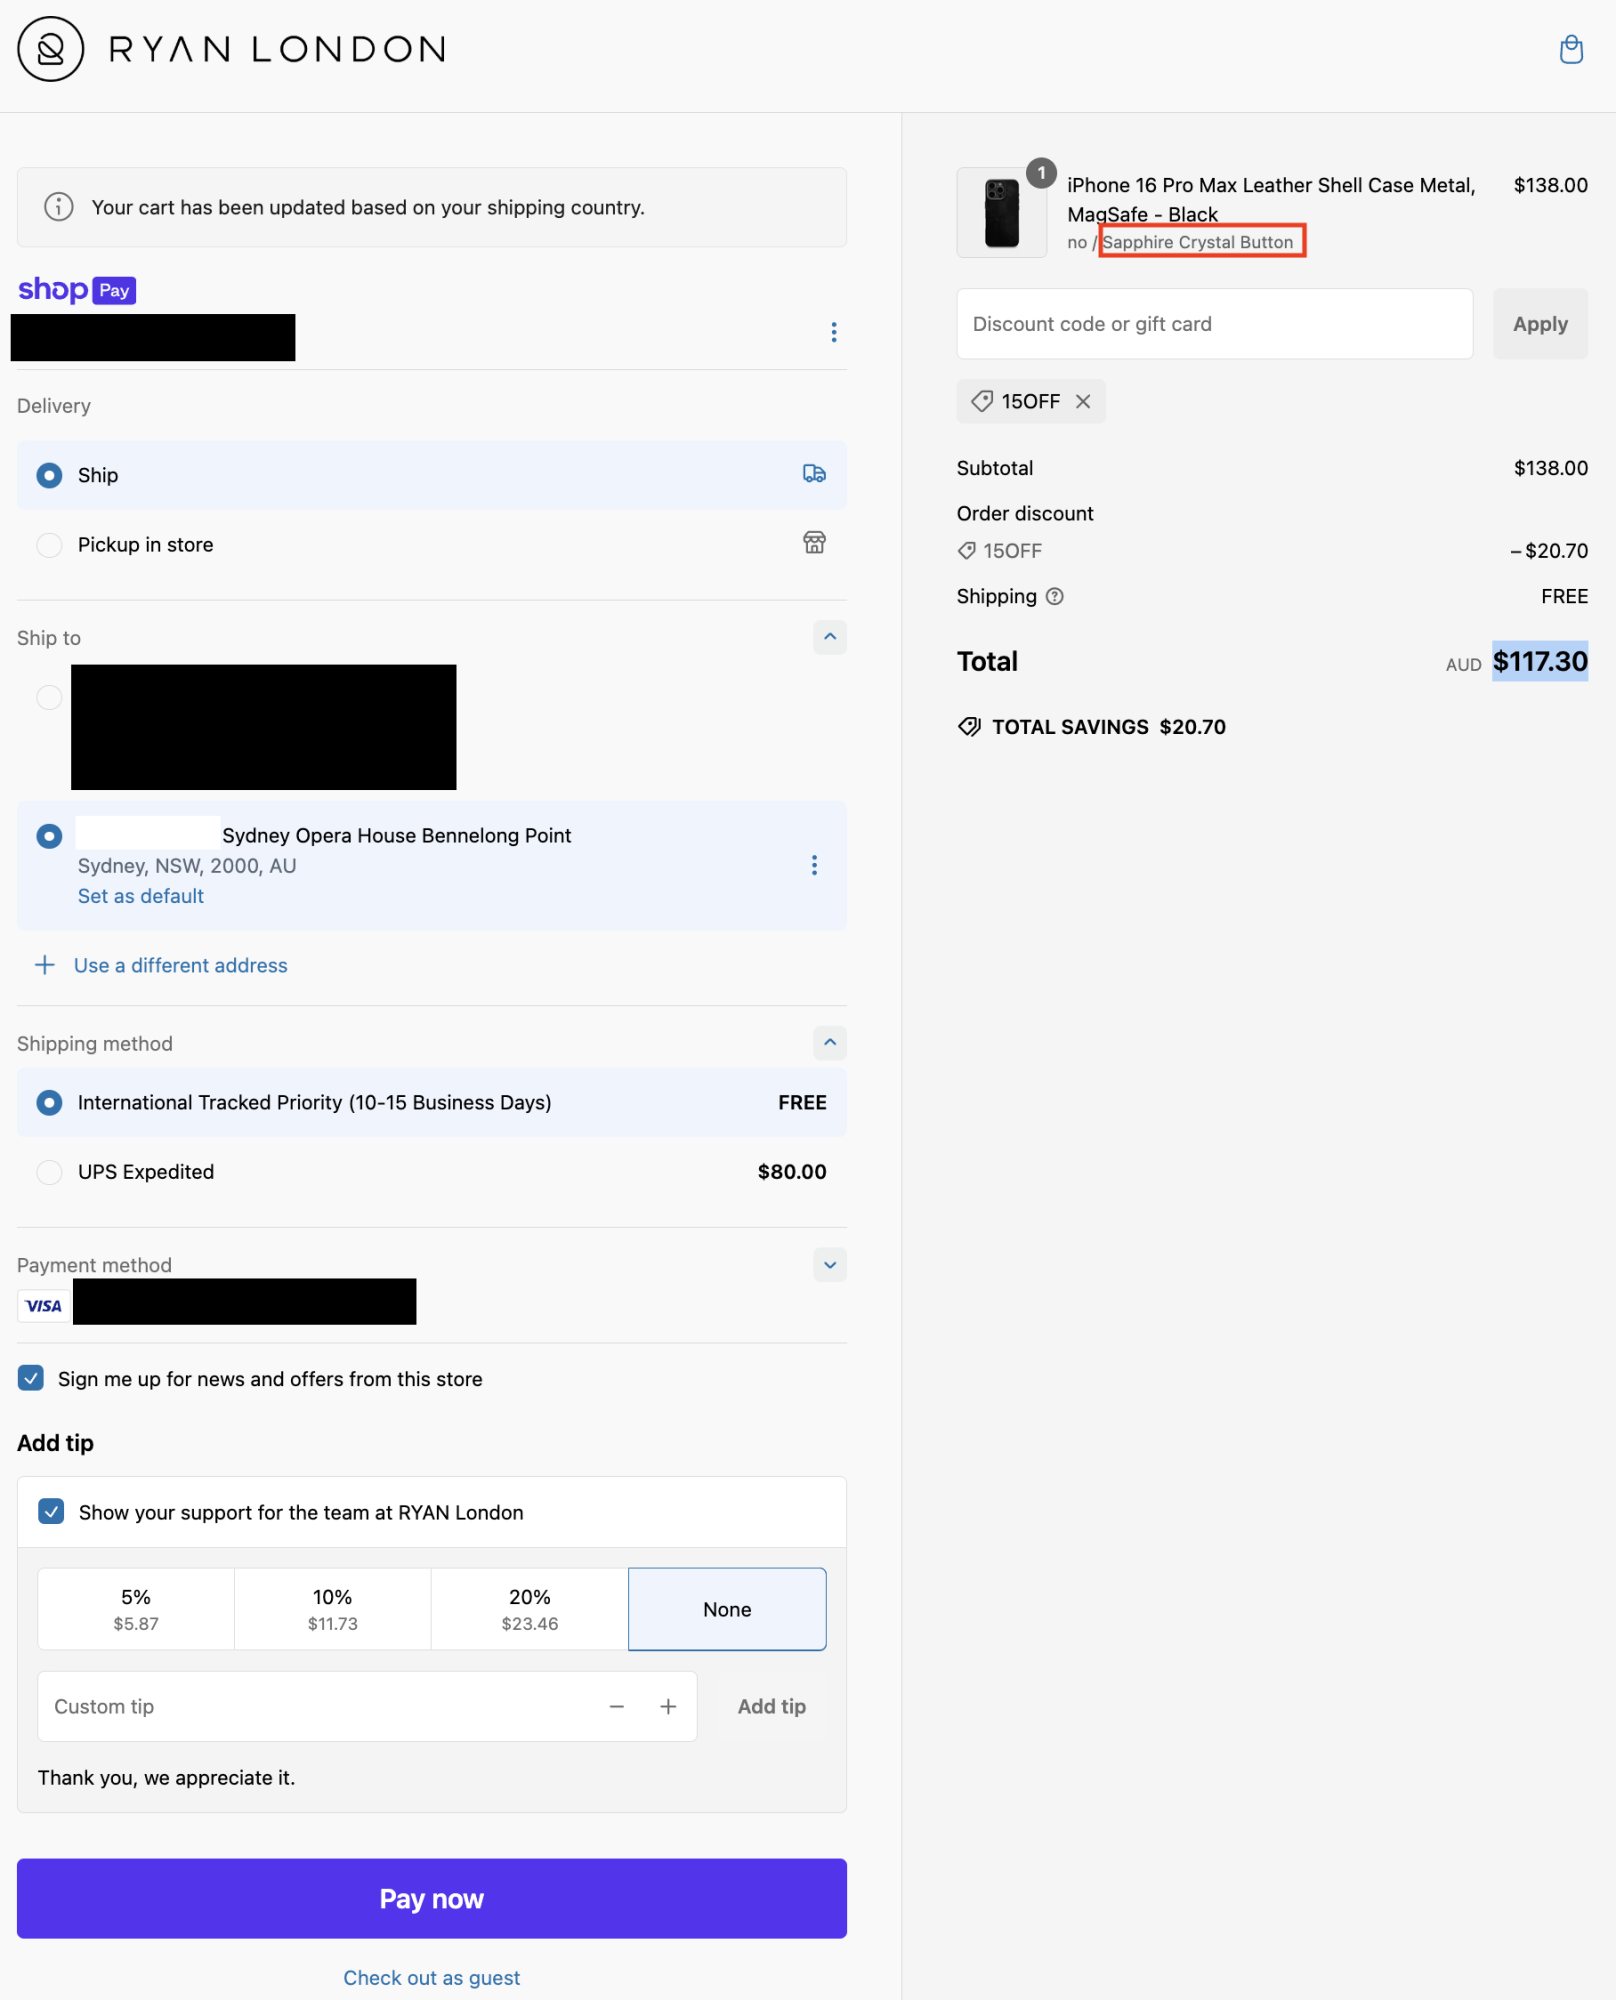Click the Add tip button
The height and width of the screenshot is (2000, 1616).
[772, 1706]
